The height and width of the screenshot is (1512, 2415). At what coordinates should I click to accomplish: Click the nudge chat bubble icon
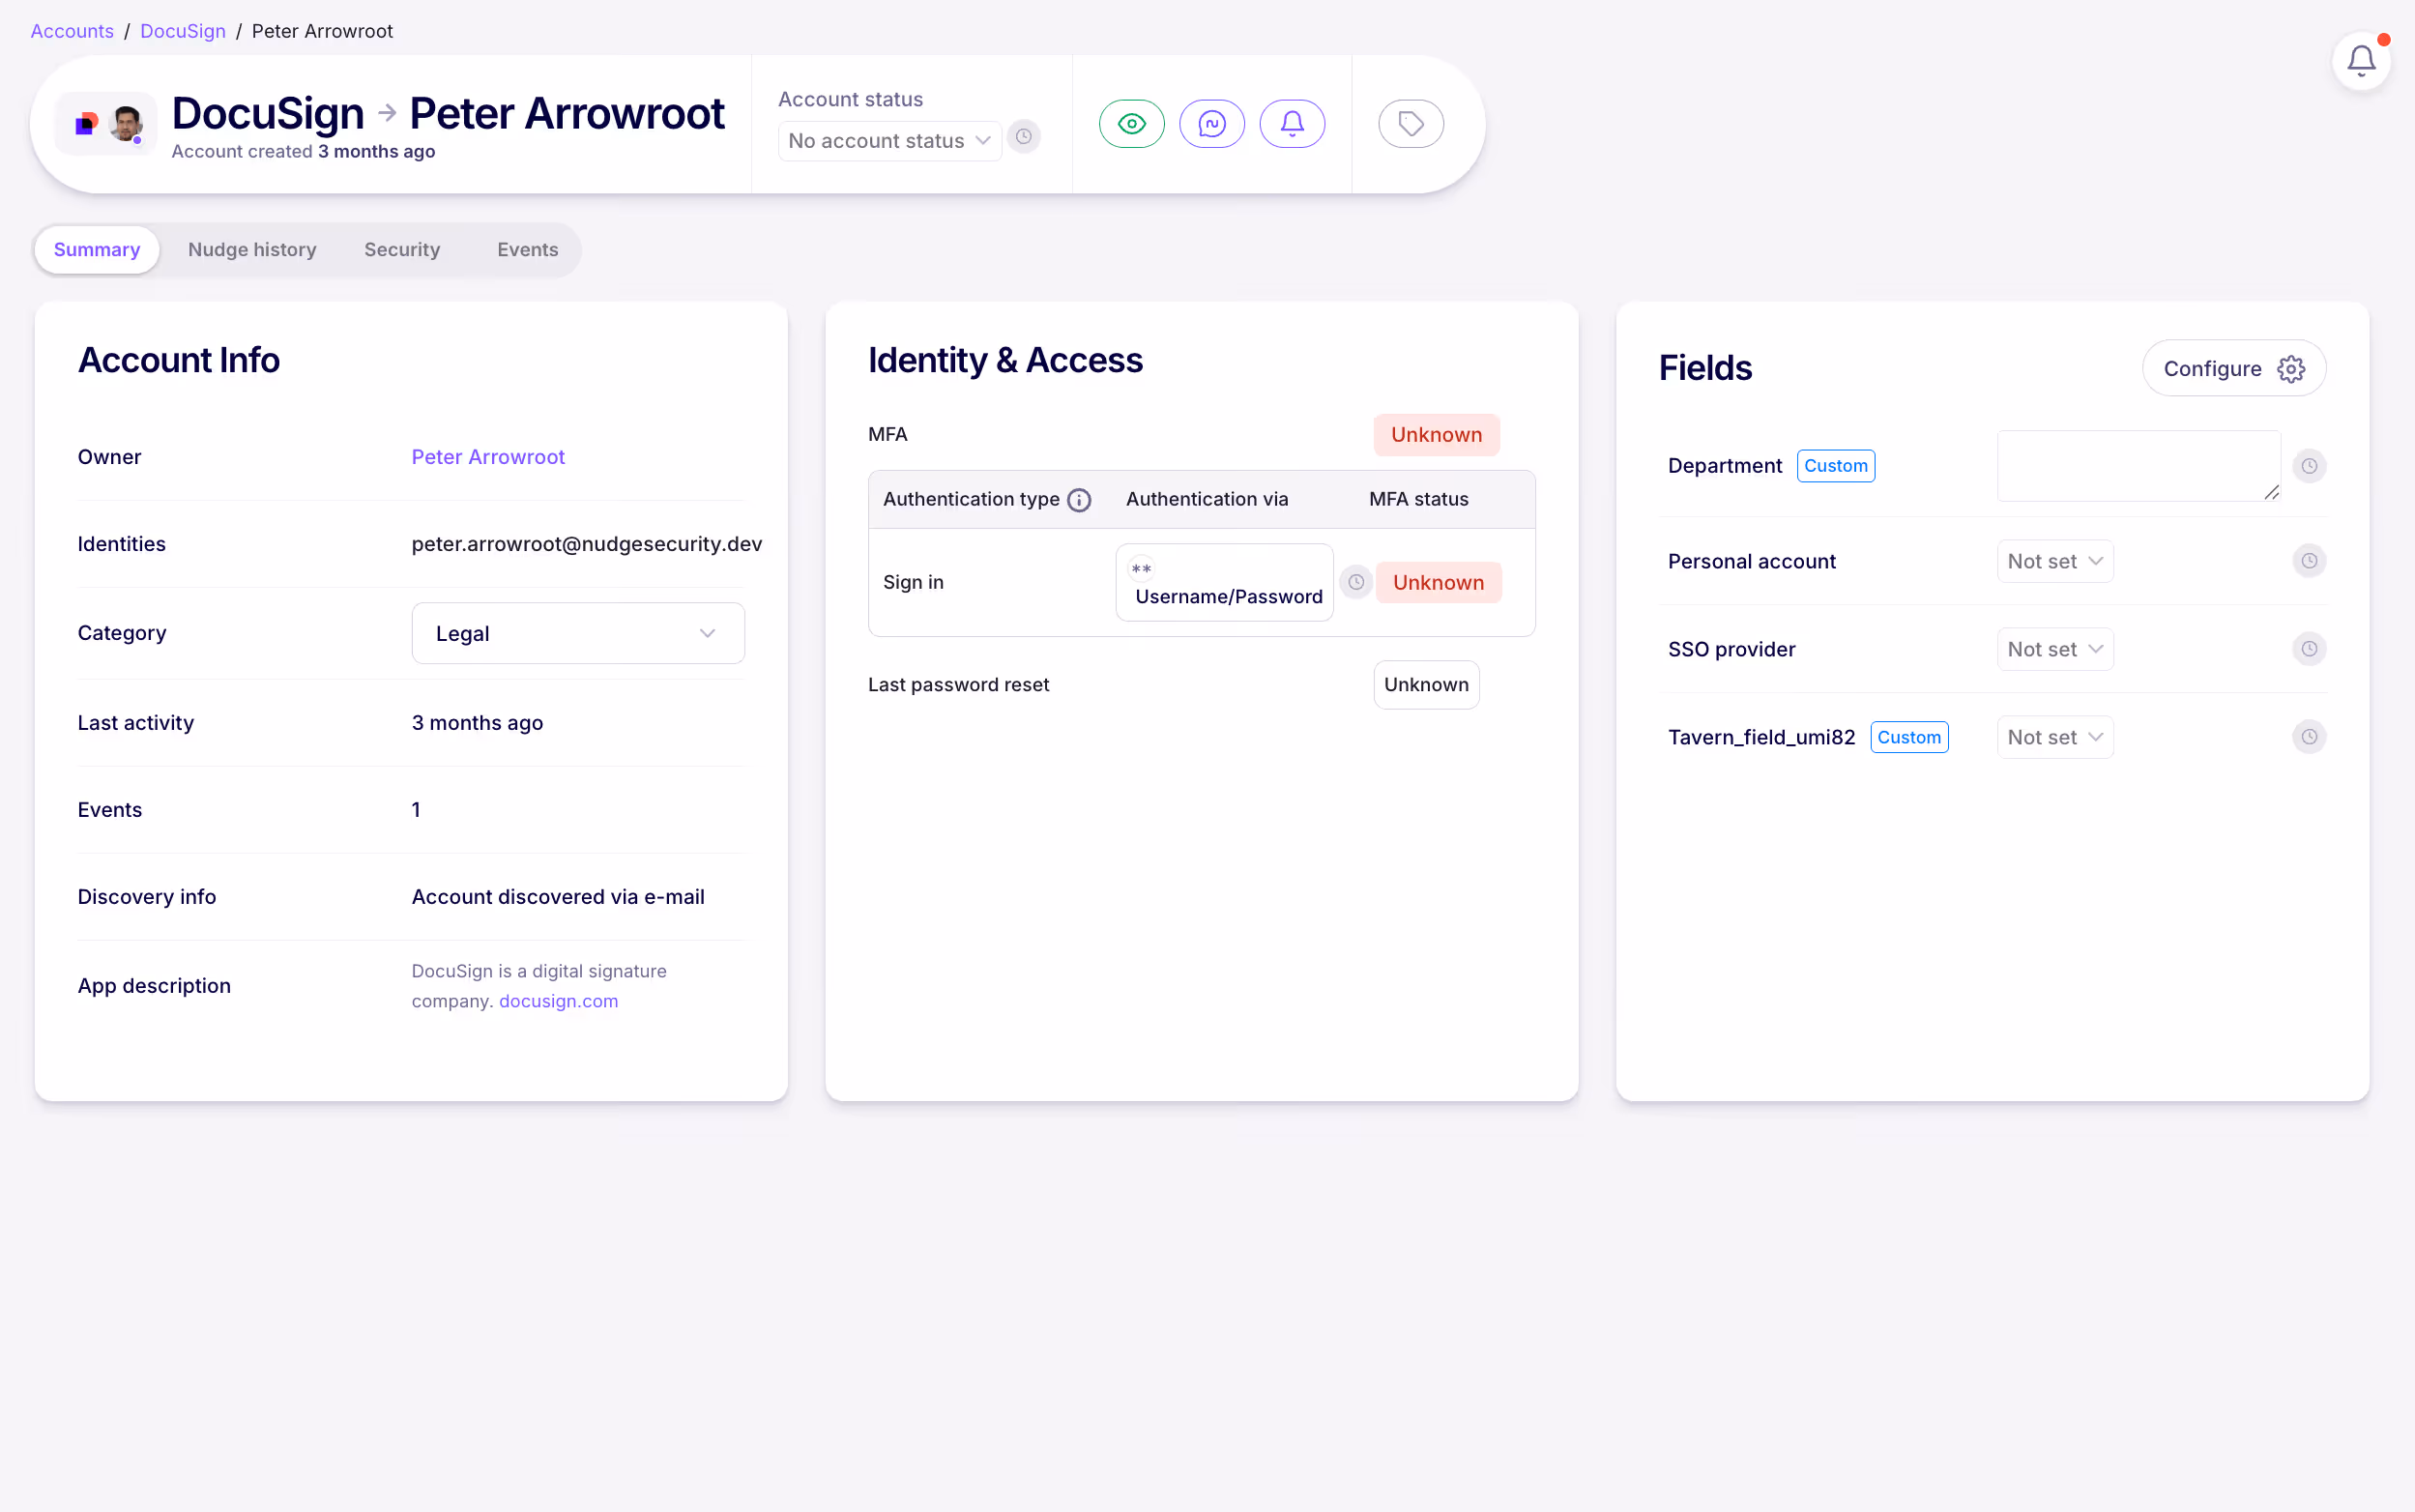1212,123
